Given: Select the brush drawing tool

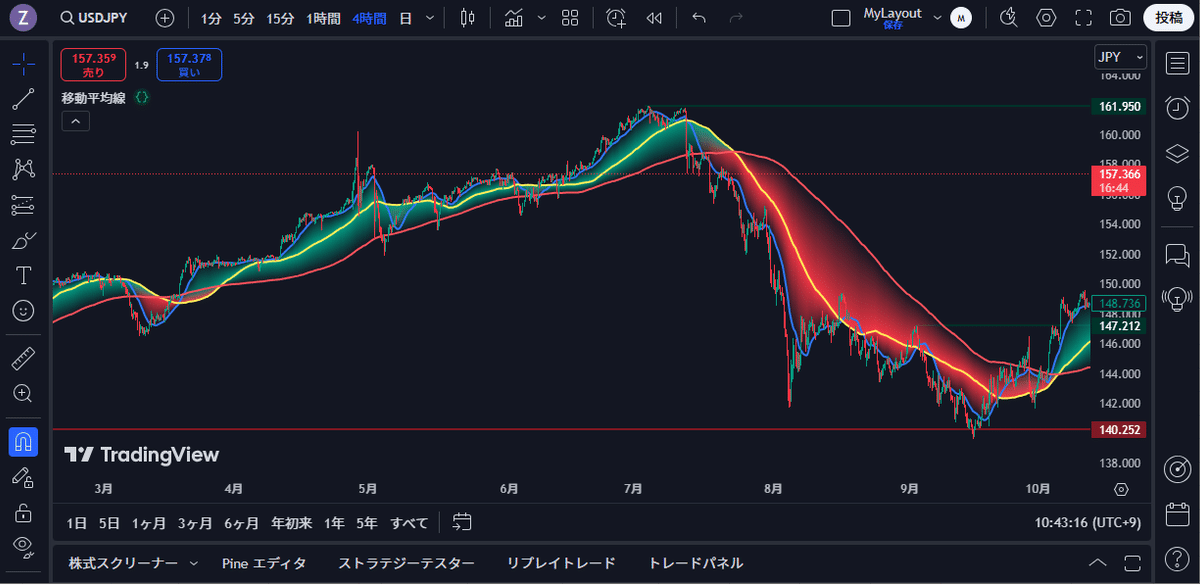Looking at the screenshot, I should point(23,240).
